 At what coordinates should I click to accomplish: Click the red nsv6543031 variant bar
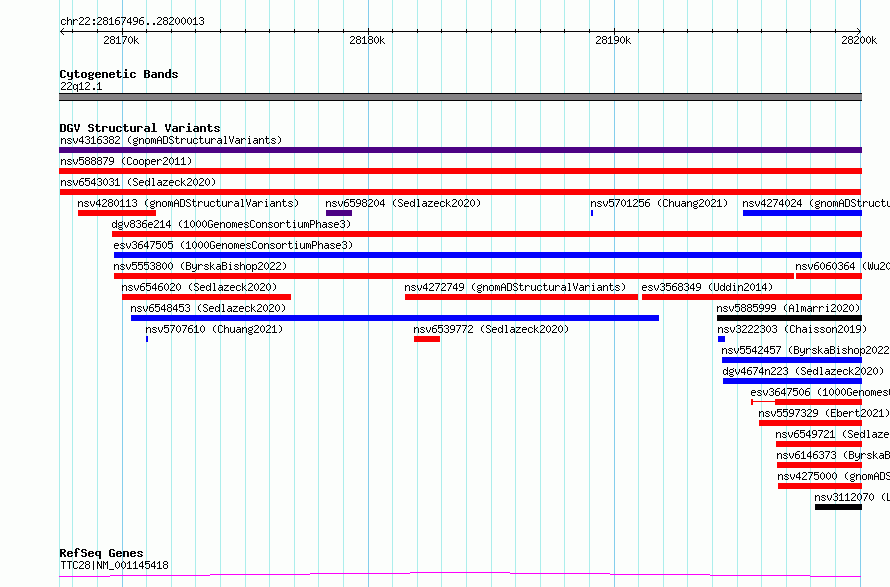click(x=460, y=192)
